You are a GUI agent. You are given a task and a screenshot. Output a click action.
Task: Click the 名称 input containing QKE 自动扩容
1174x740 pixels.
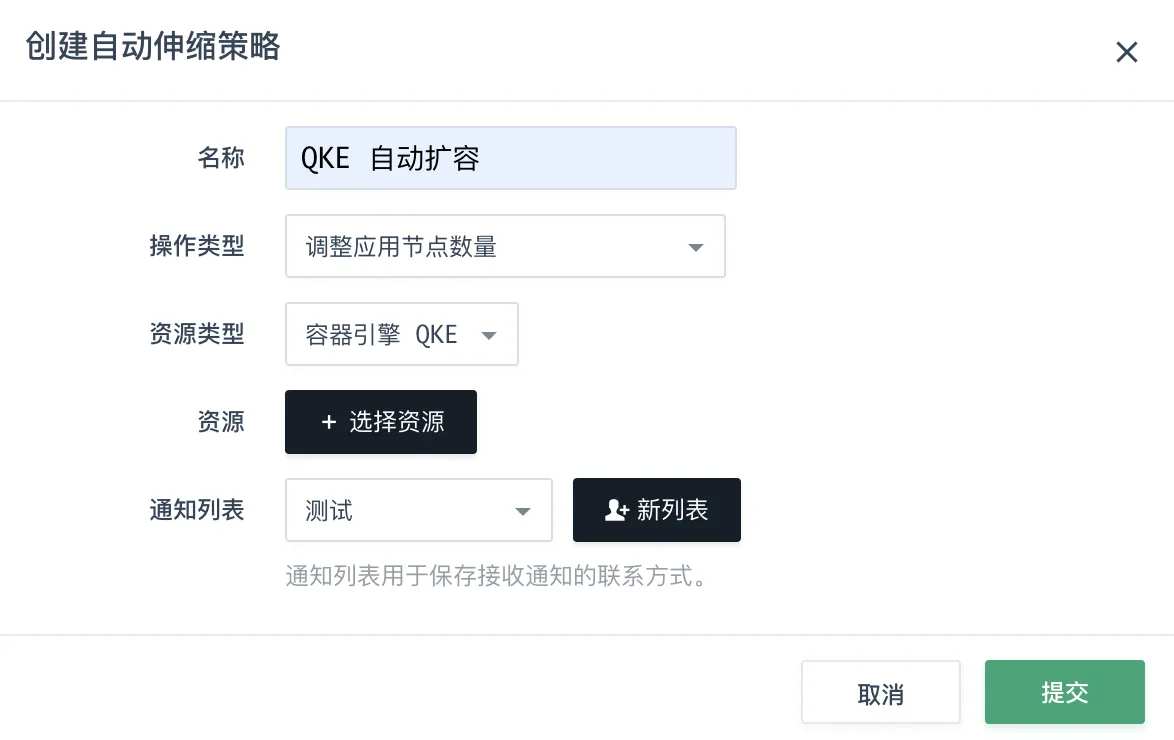pos(511,158)
